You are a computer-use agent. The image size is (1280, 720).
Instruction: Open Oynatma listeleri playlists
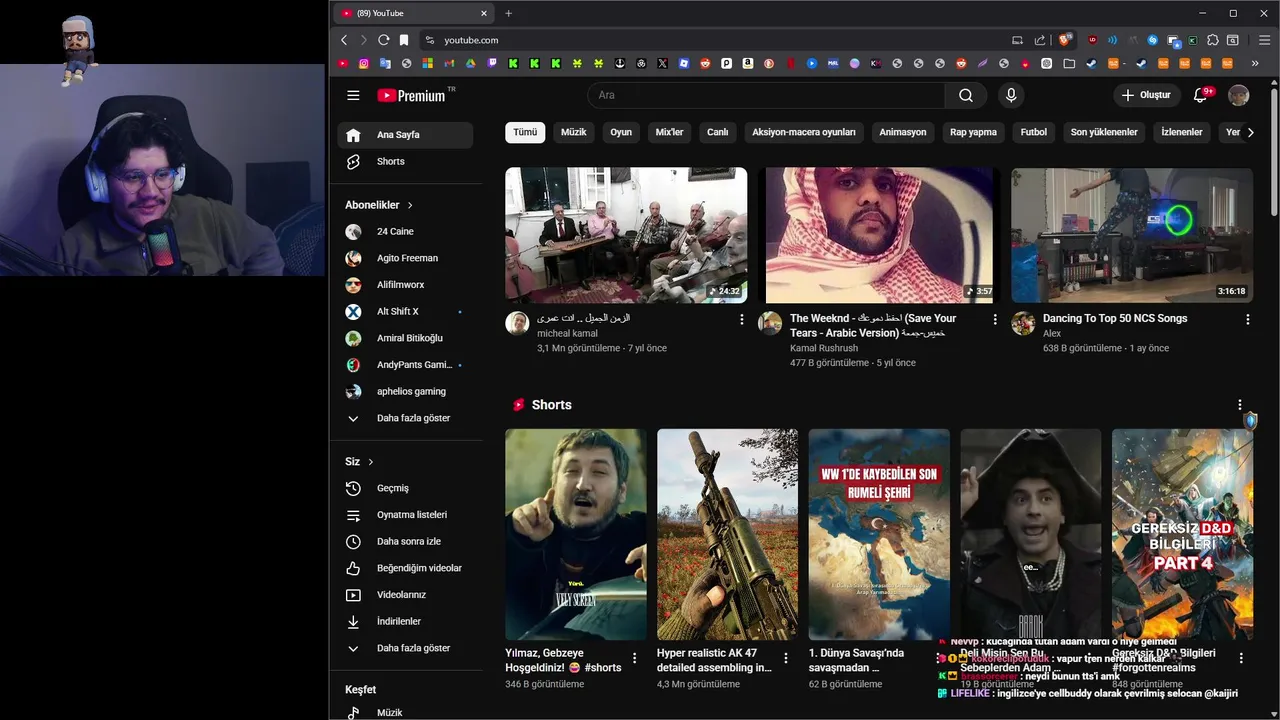(405, 515)
